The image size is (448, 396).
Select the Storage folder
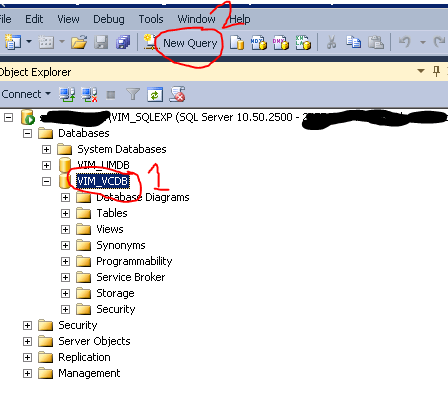tap(115, 293)
